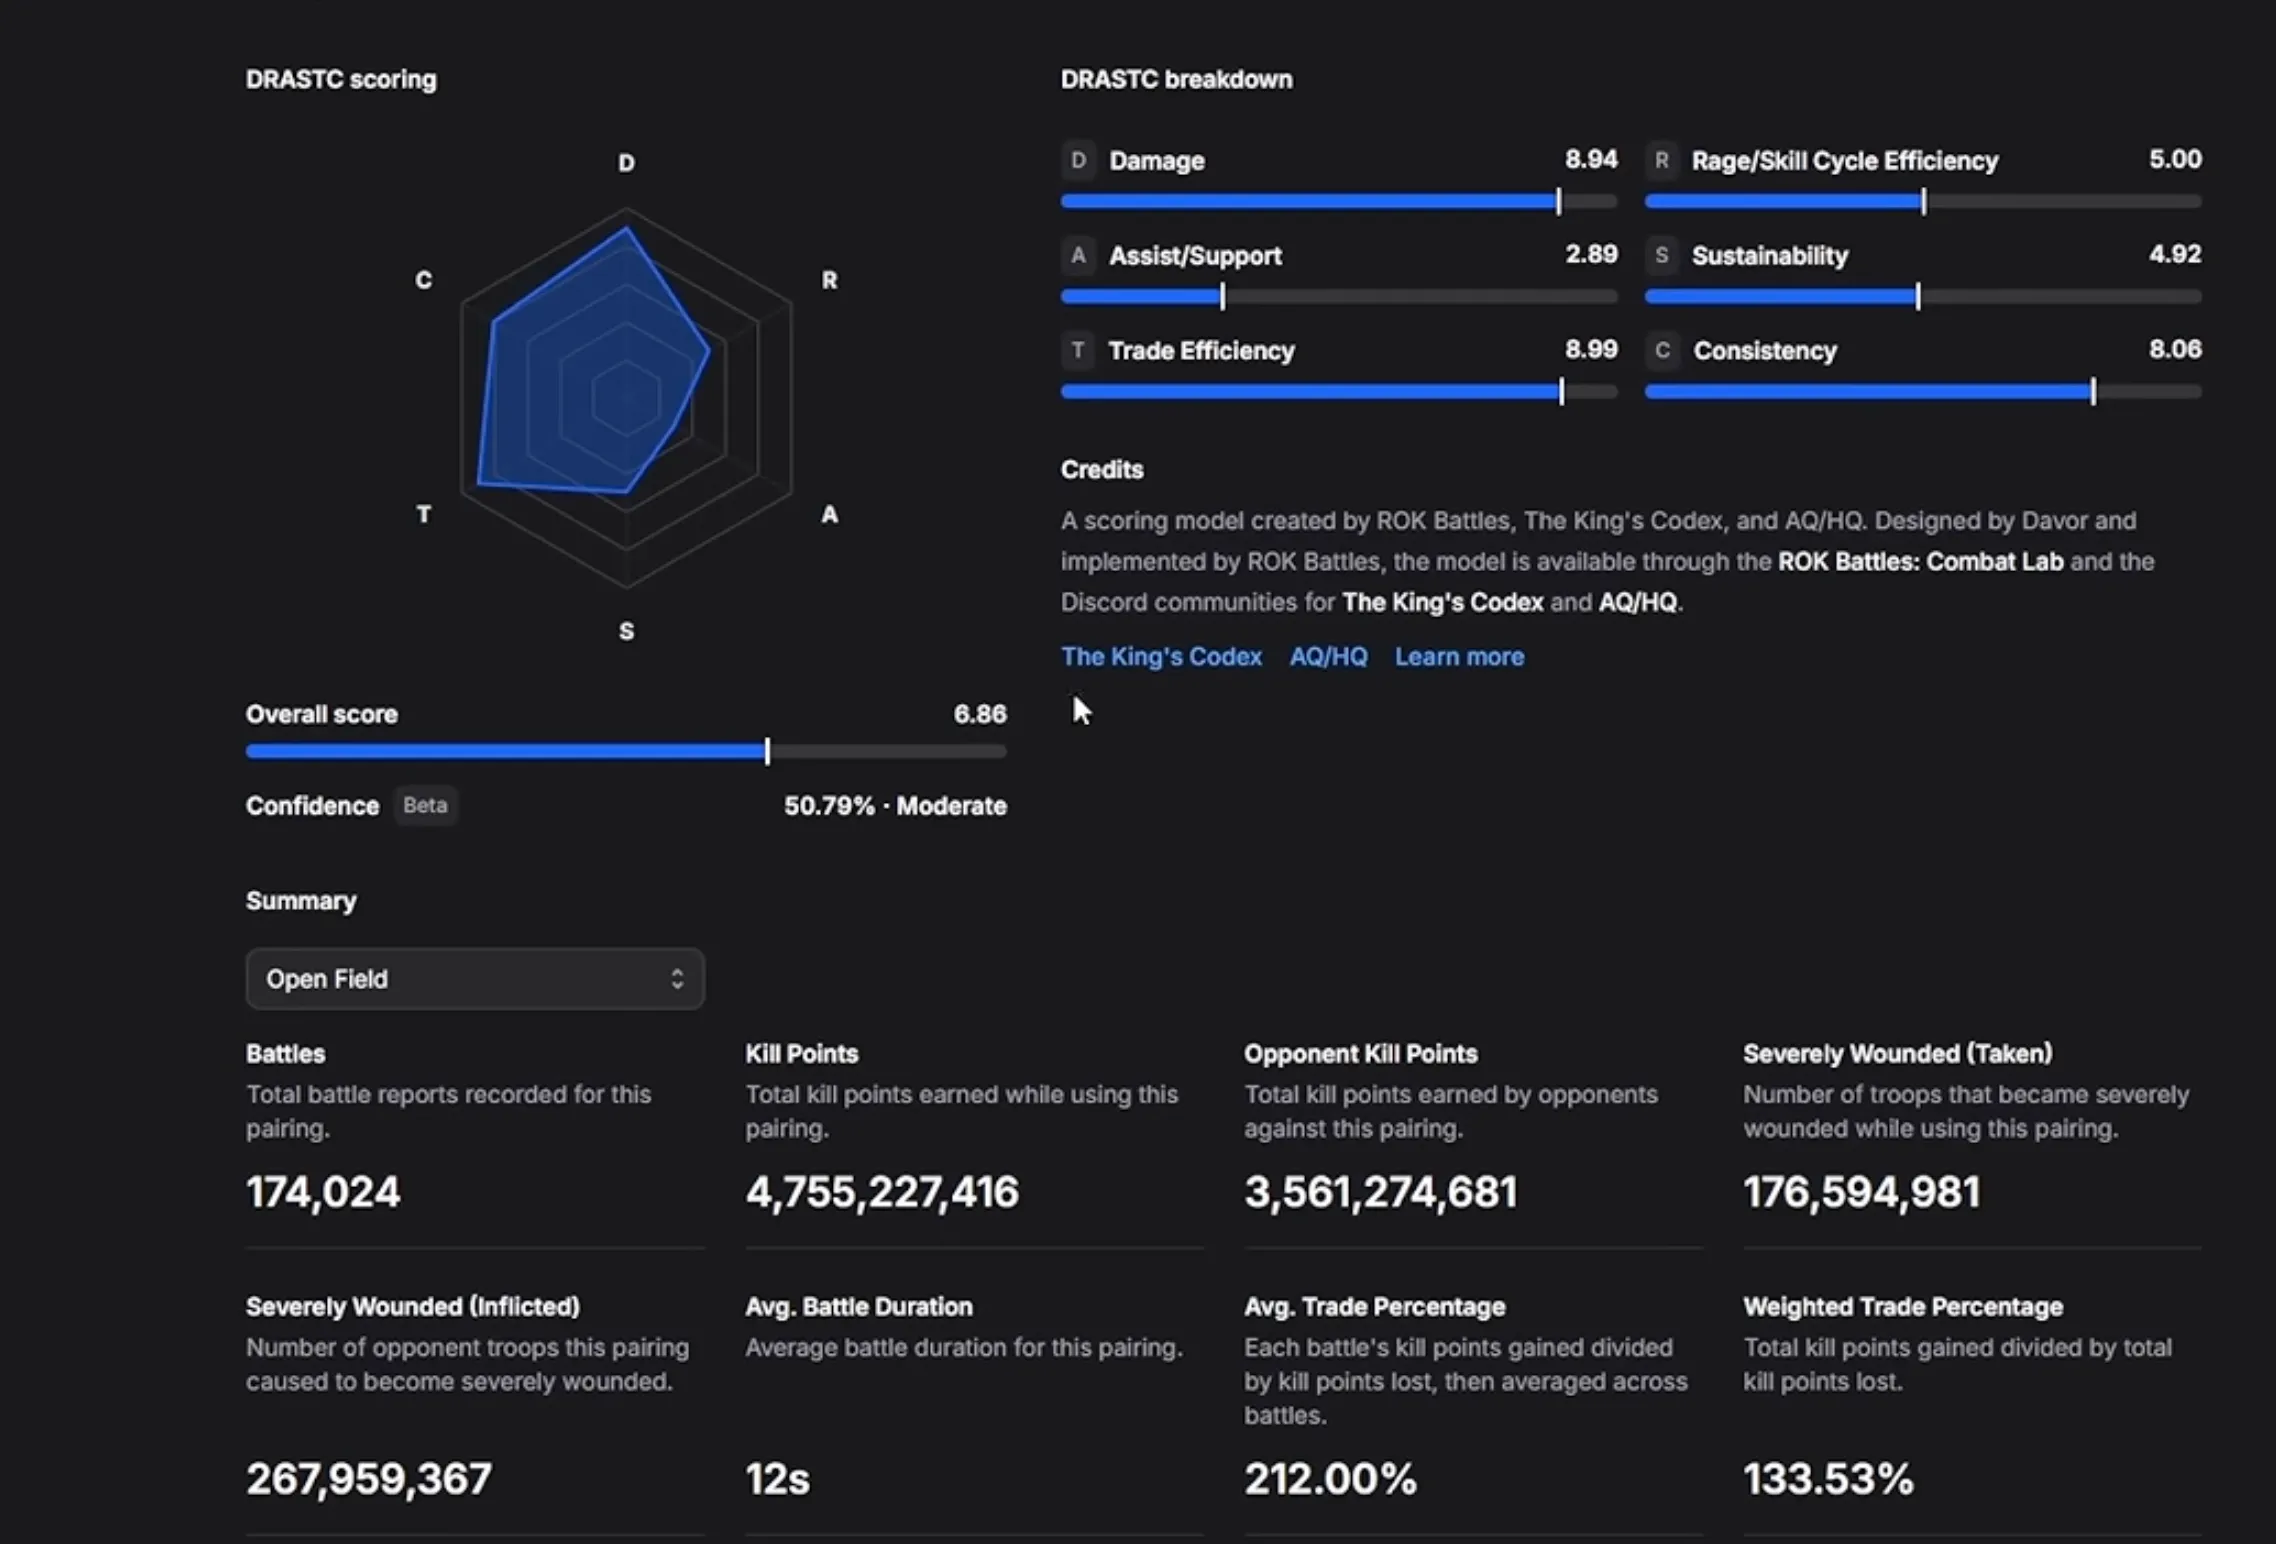This screenshot has width=2276, height=1544.
Task: Click the Damage score bar
Action: 1339,201
